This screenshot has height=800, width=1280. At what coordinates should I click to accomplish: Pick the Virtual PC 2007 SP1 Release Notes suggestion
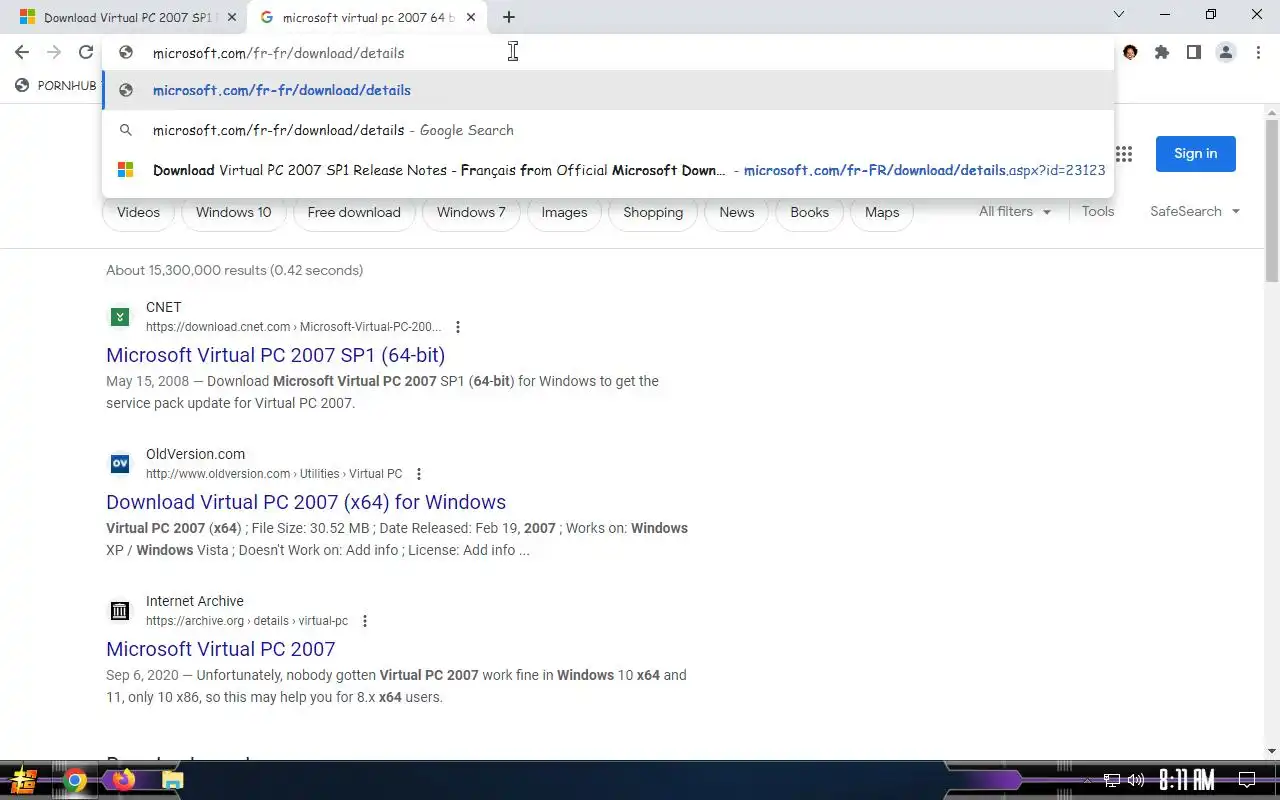click(x=608, y=170)
